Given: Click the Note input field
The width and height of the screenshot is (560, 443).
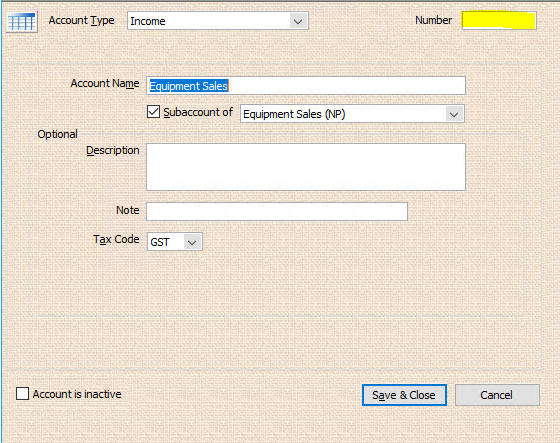Looking at the screenshot, I should 277,211.
